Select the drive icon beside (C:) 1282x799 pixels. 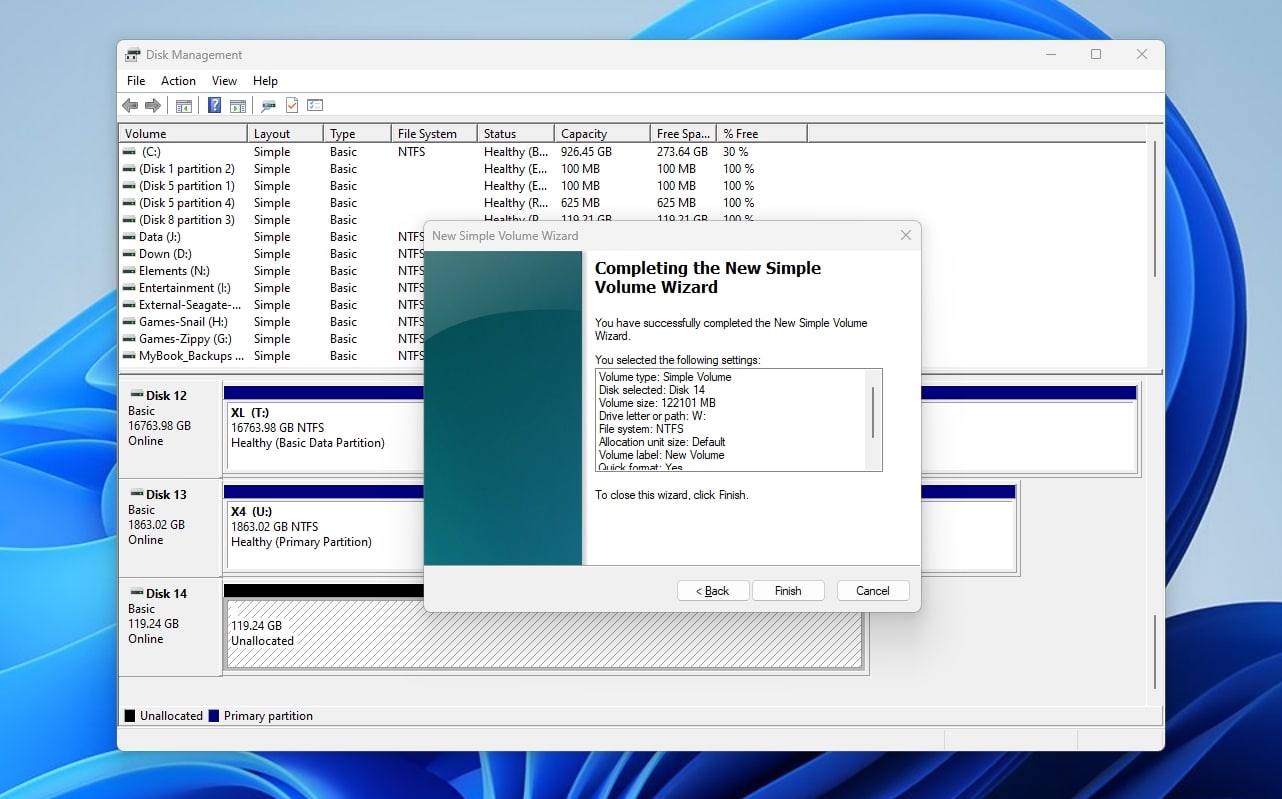pos(129,152)
